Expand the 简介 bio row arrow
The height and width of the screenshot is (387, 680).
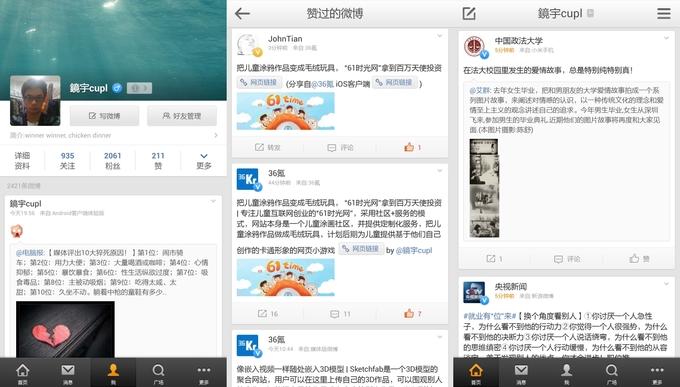pos(216,135)
